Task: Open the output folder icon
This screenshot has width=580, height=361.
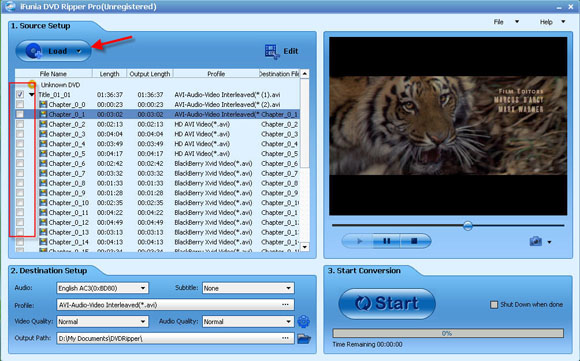Action: (x=304, y=338)
